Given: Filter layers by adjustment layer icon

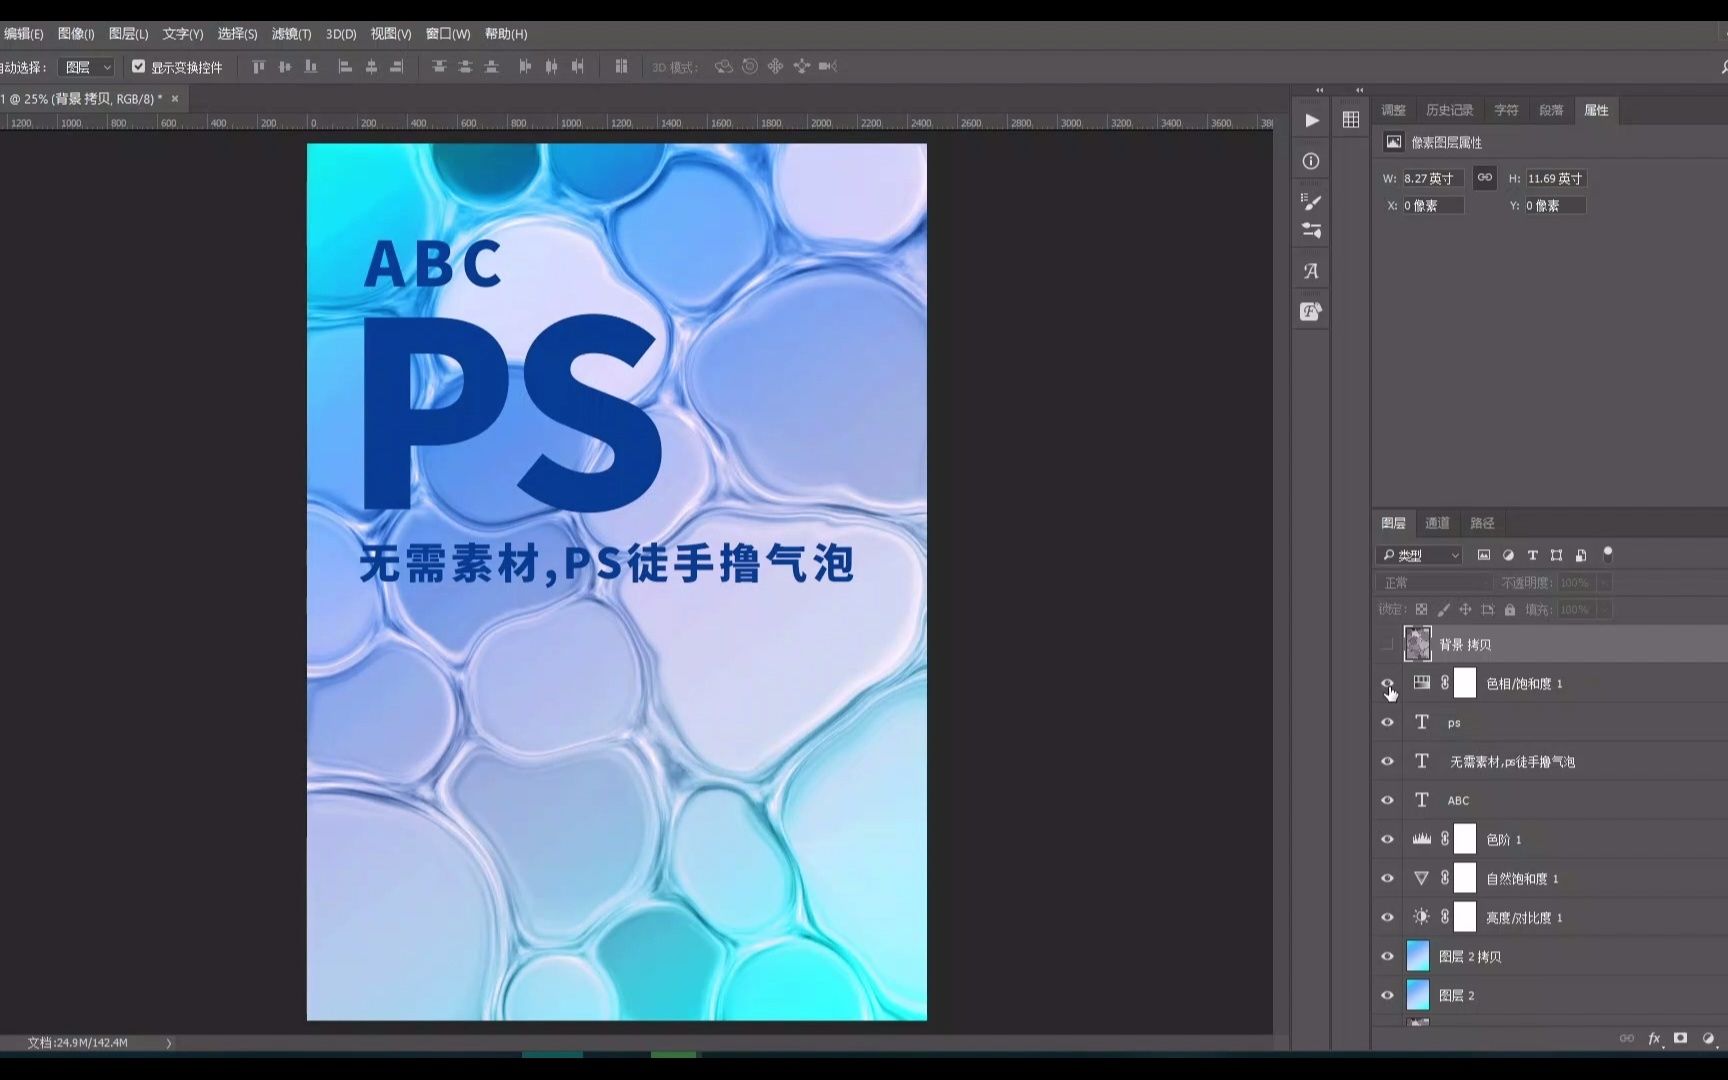Looking at the screenshot, I should [x=1508, y=555].
